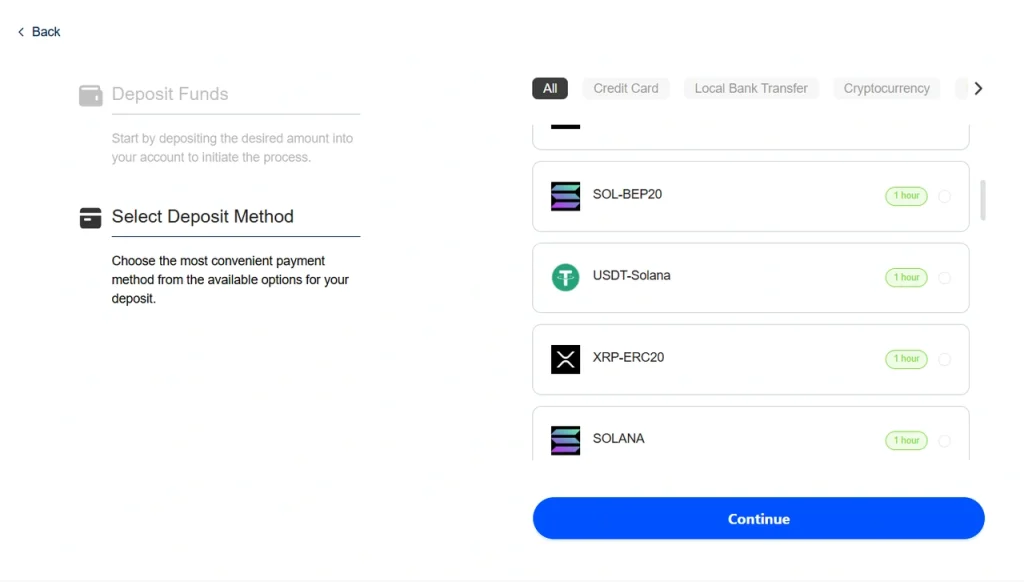Click the SOL-BEP20 Solana logo icon

[x=565, y=196]
